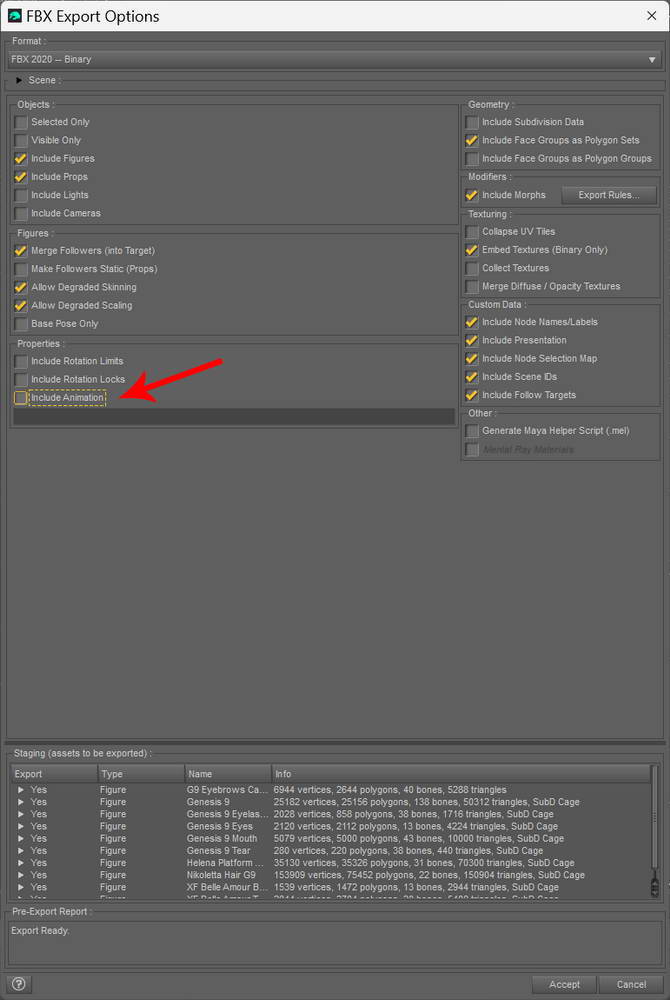Click the empty Properties input bar
Viewport: 670px width, 1000px height.
click(x=234, y=416)
